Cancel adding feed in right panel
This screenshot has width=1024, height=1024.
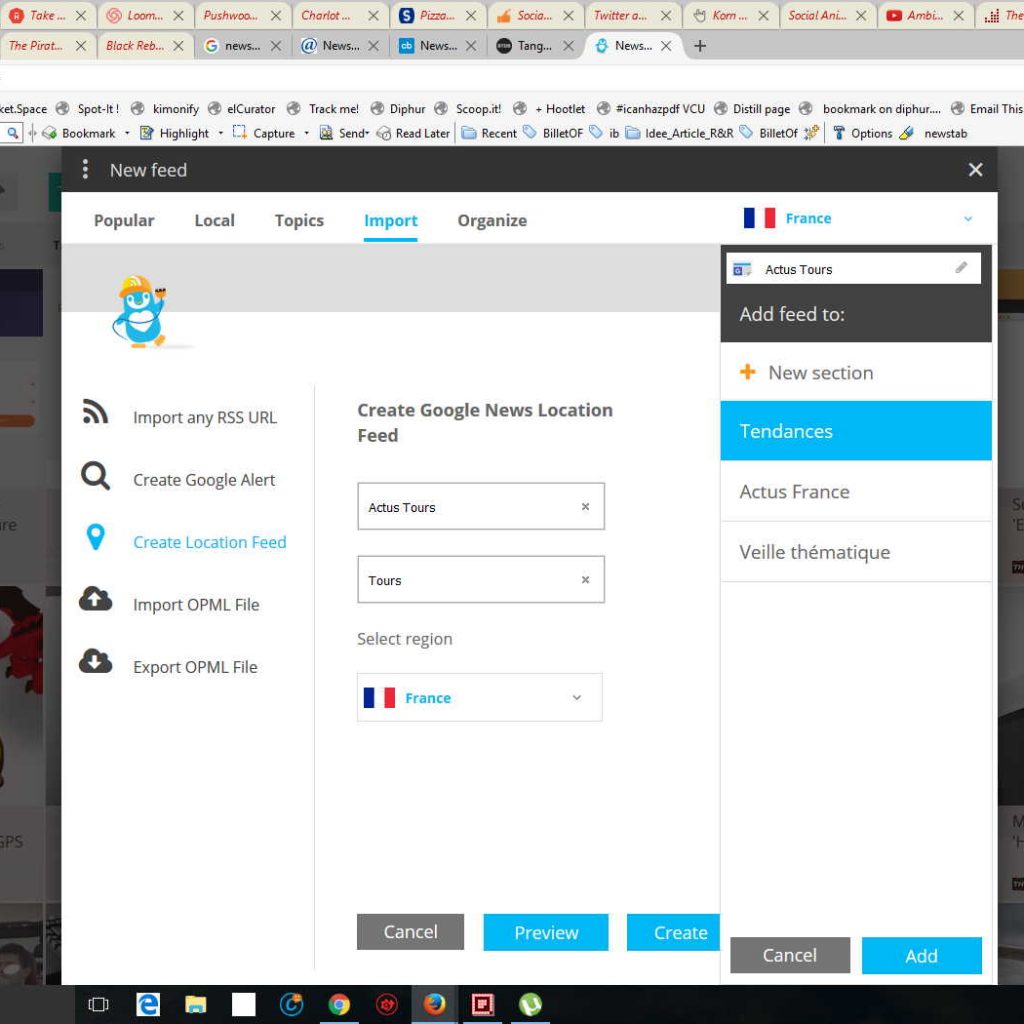790,955
